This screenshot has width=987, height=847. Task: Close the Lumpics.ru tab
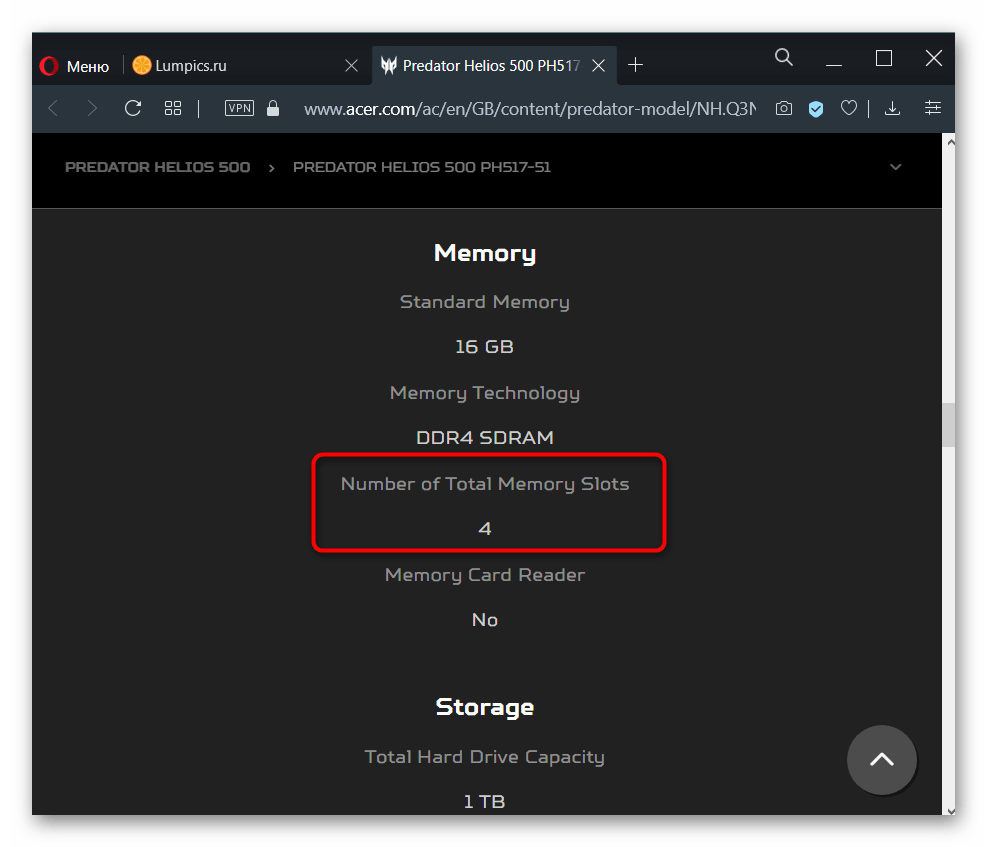[x=351, y=66]
